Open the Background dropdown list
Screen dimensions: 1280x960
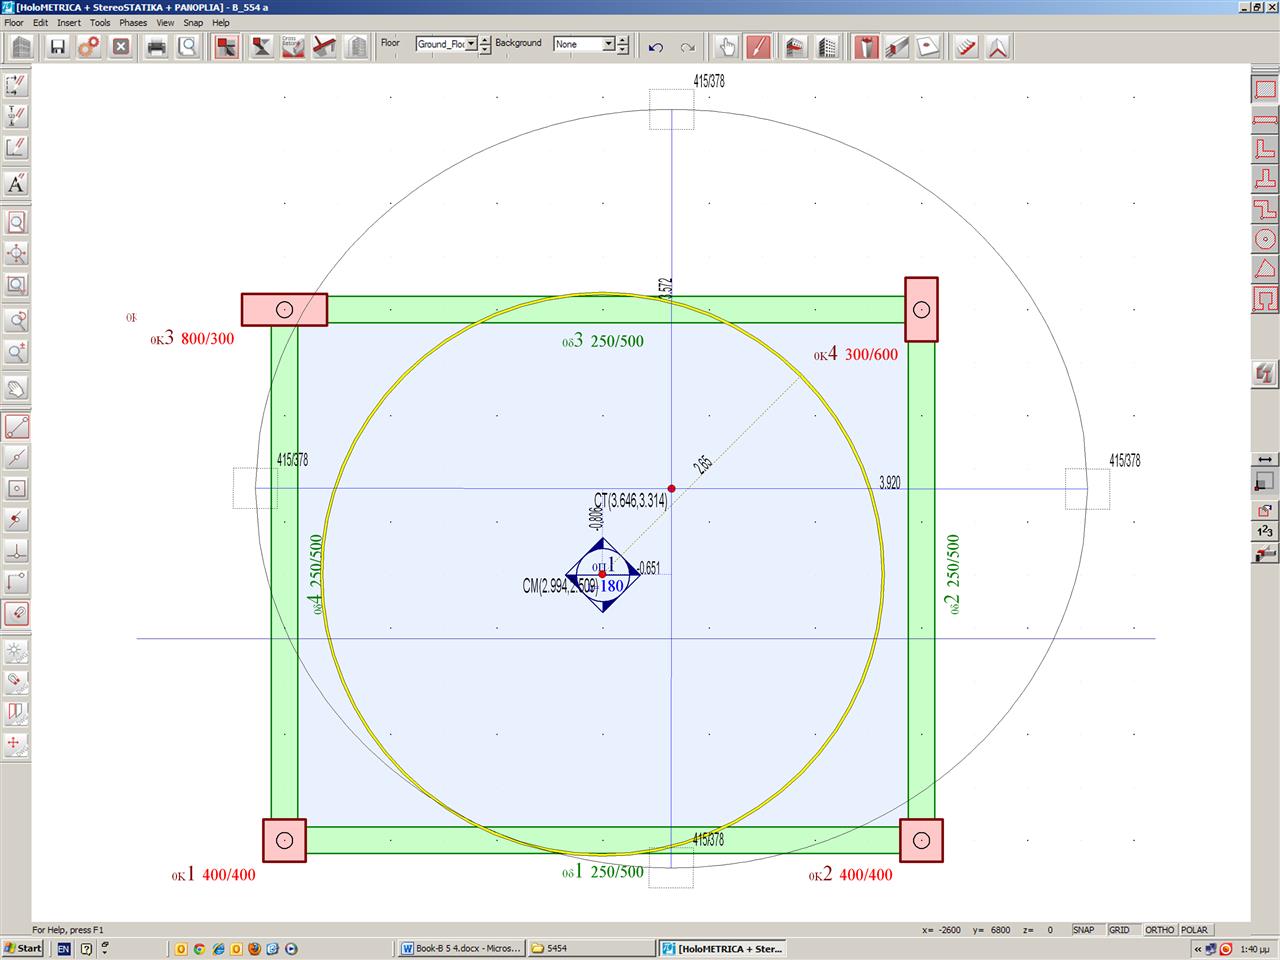608,44
